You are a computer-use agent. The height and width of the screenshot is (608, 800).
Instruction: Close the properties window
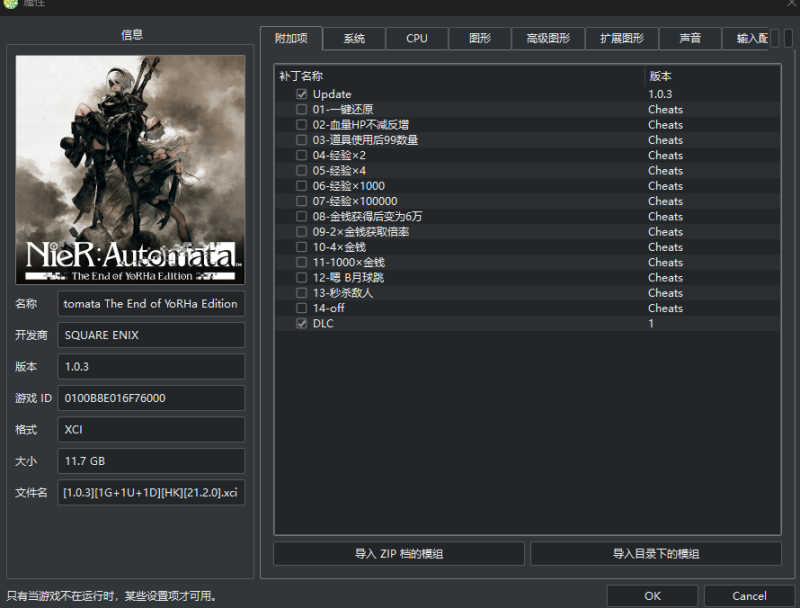click(791, 4)
